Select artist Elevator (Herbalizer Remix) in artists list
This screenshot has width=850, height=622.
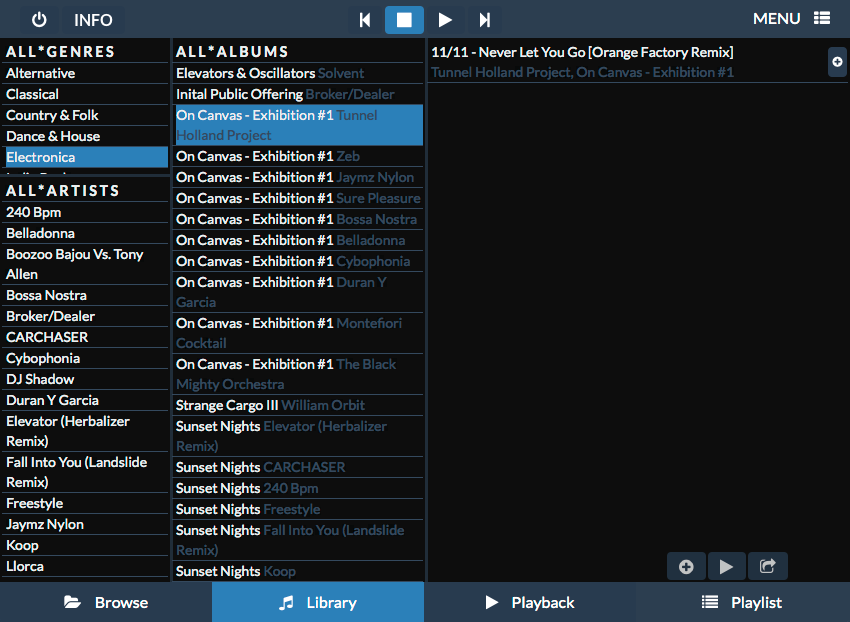coord(86,431)
